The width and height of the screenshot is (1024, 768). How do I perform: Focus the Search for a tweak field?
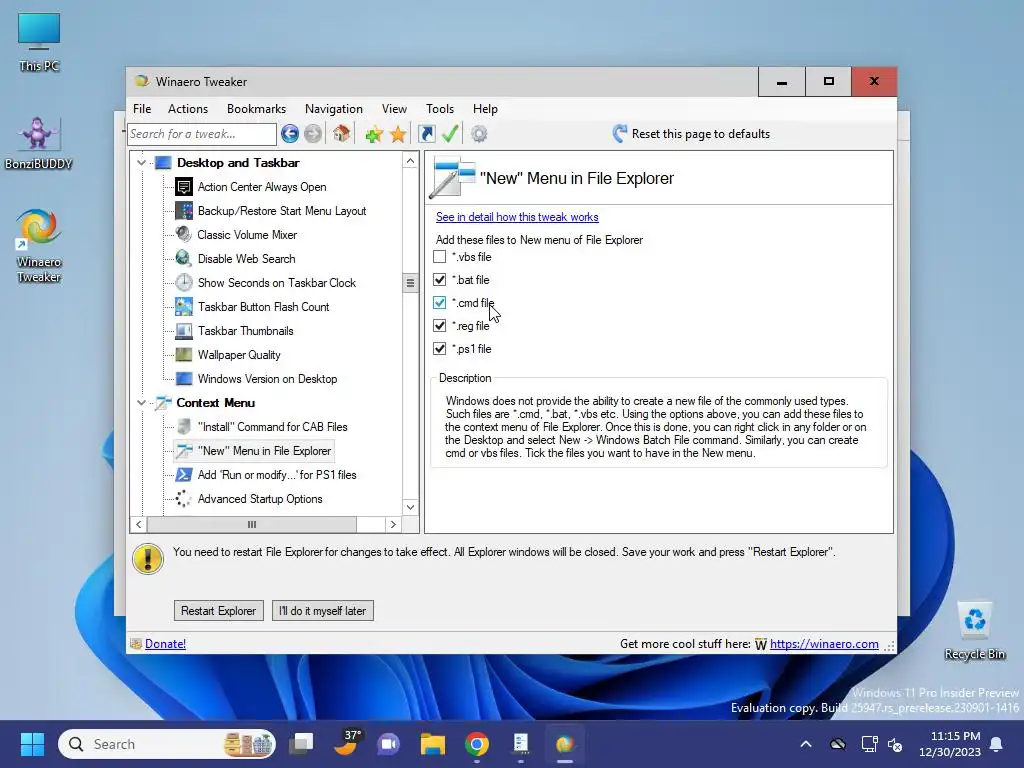coord(202,134)
